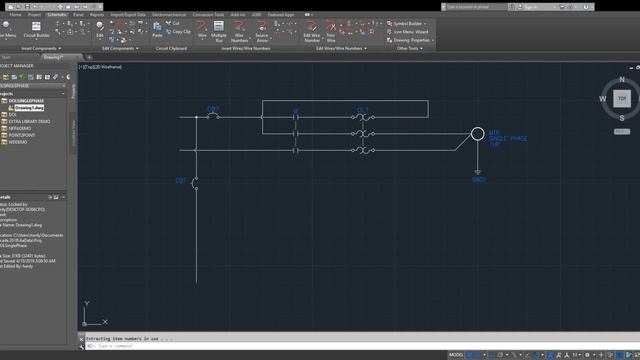Click the Help icon in the title bar
The image size is (640, 360).
(586, 7)
